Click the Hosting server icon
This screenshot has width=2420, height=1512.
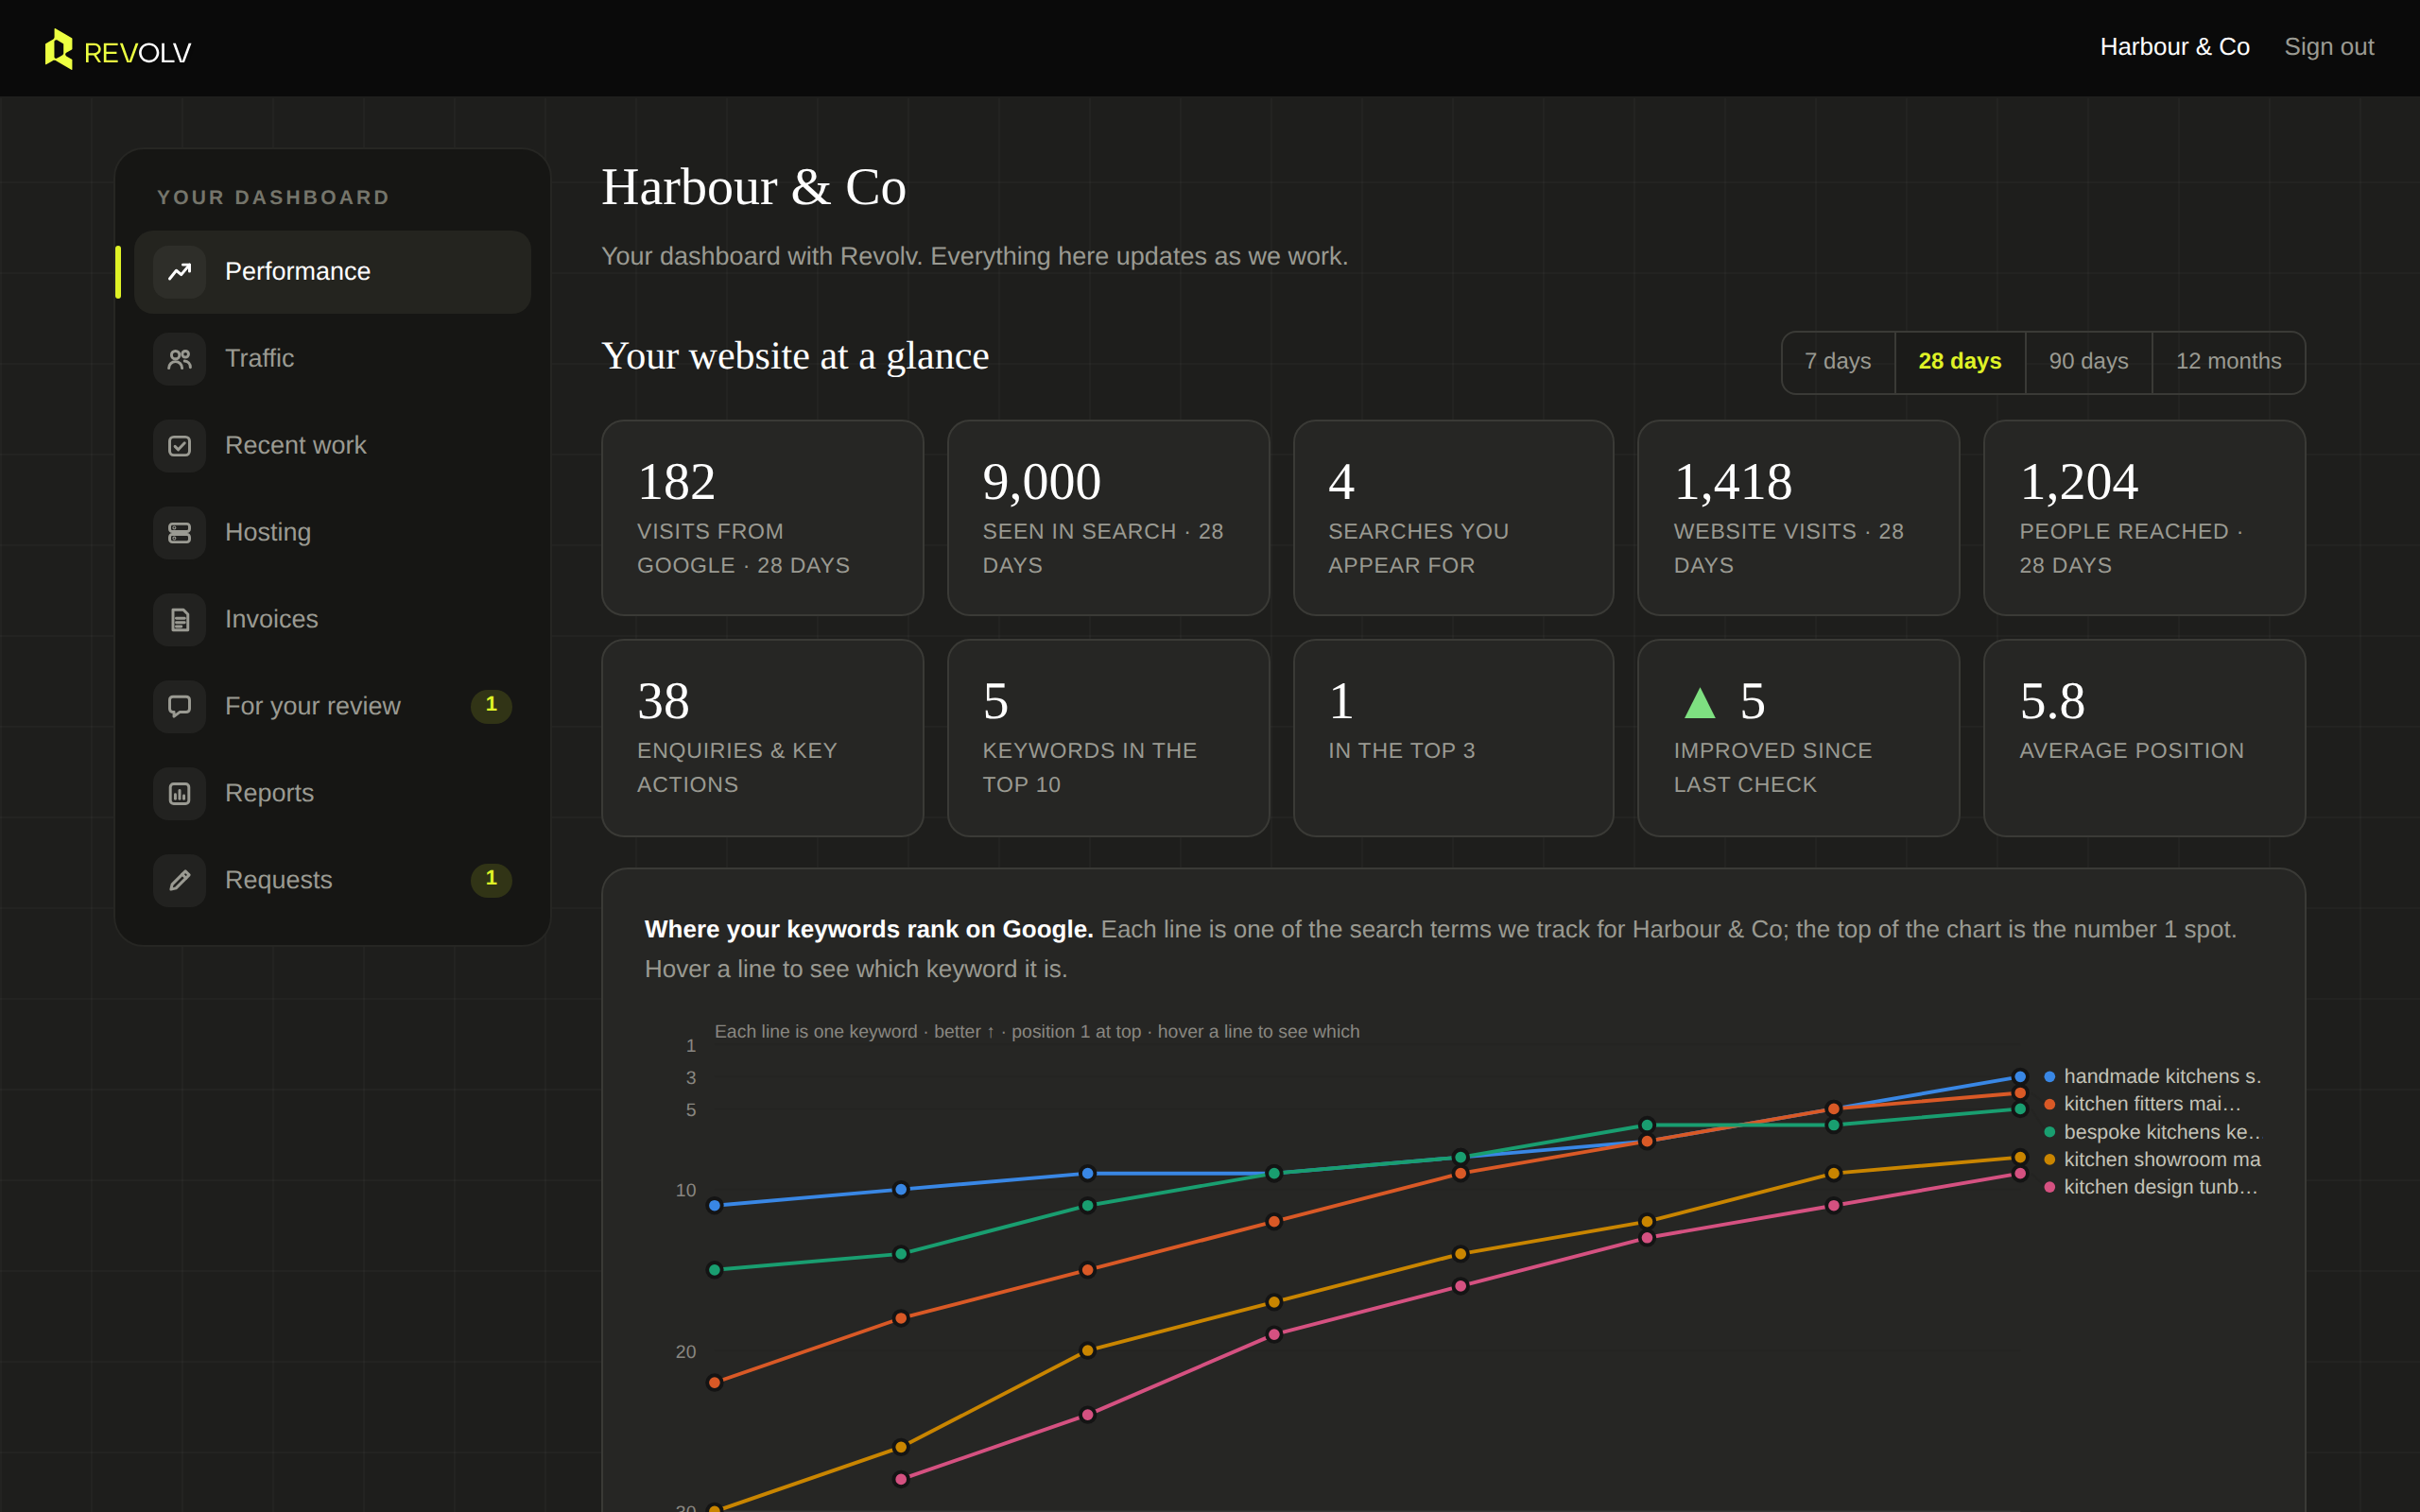click(x=180, y=533)
